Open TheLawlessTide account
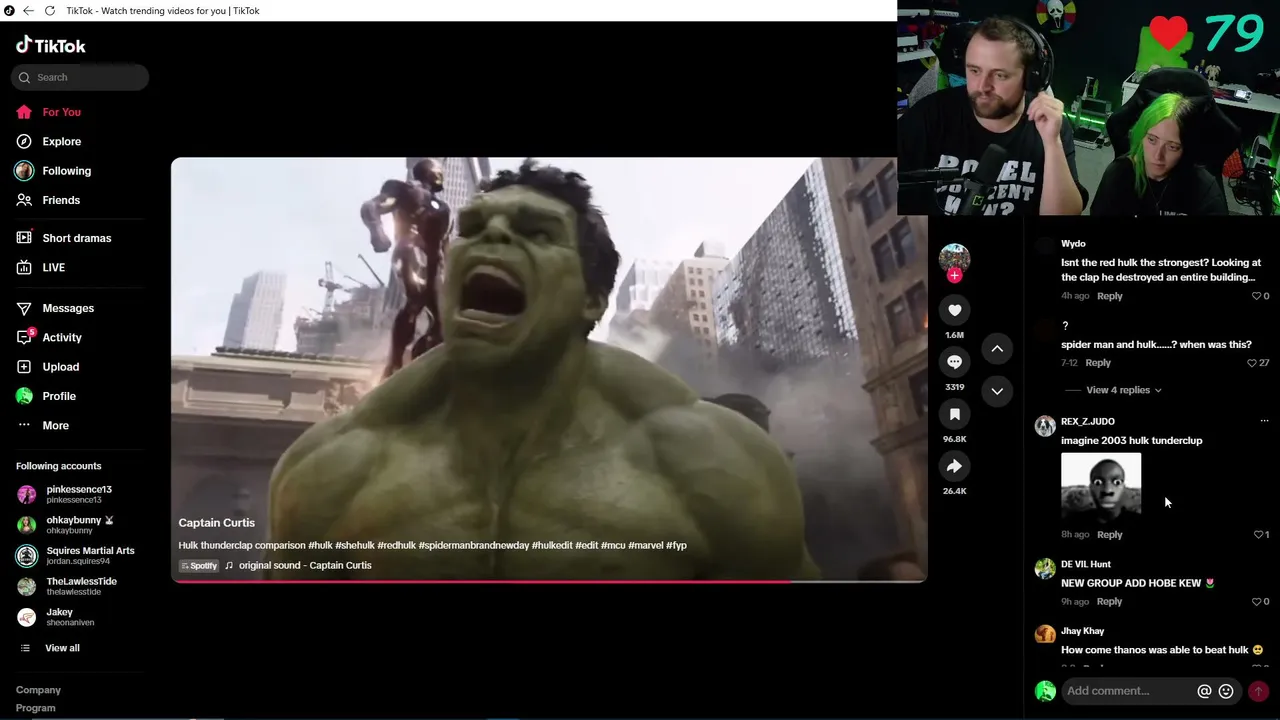 tap(80, 586)
